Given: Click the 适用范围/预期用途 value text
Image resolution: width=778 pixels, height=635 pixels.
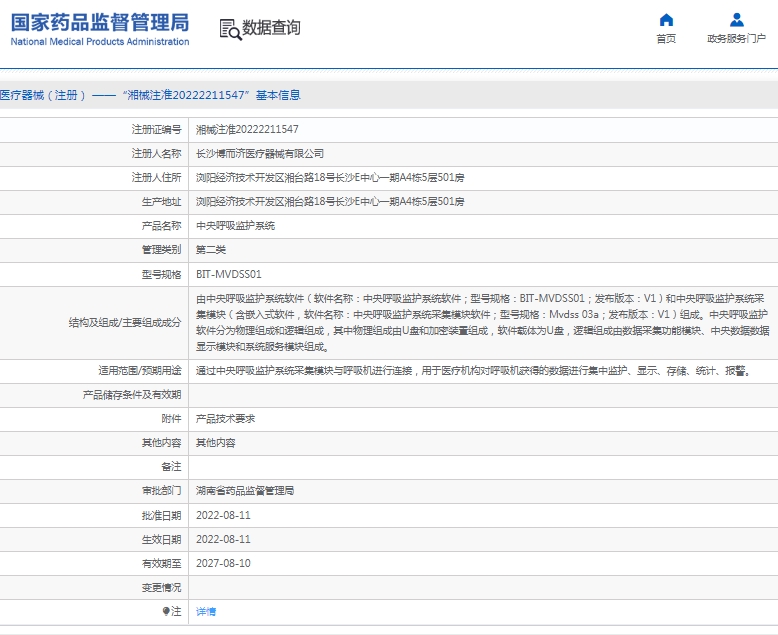Looking at the screenshot, I should pos(474,371).
